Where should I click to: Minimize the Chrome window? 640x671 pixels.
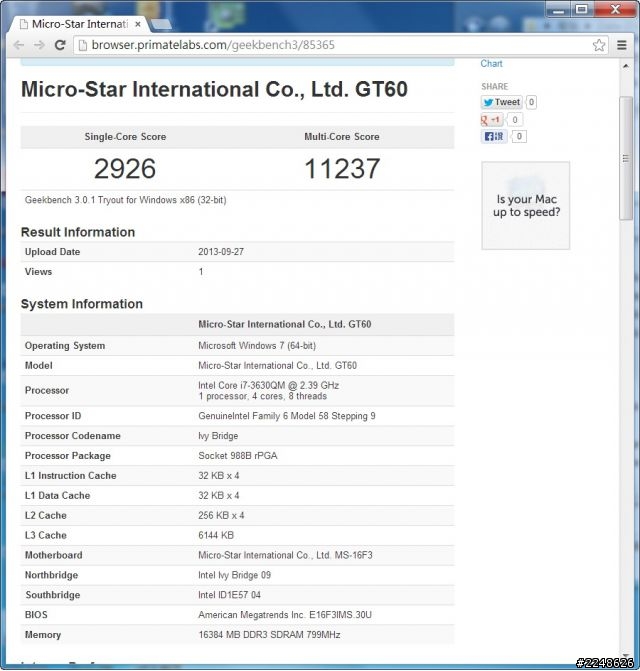click(x=559, y=9)
